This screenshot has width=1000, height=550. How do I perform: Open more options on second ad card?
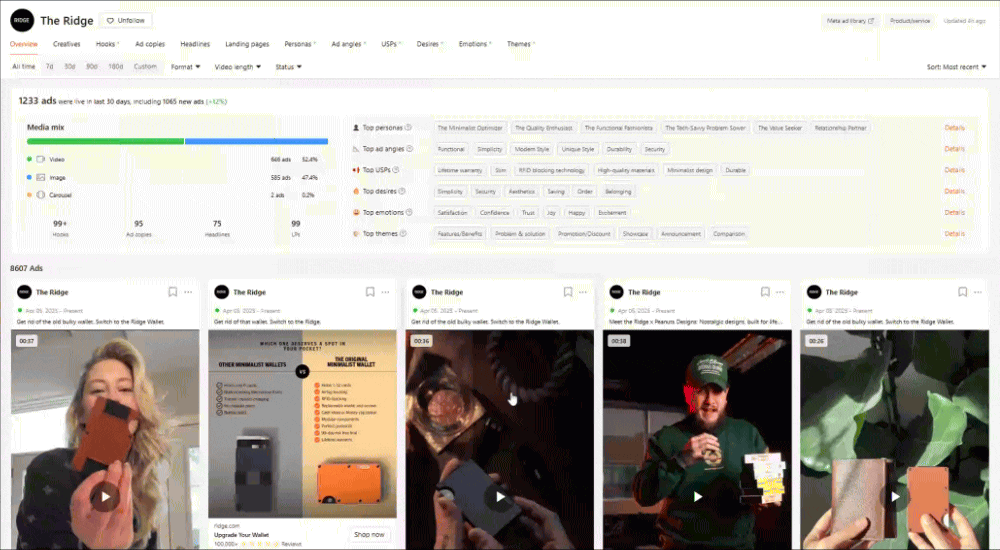point(385,292)
